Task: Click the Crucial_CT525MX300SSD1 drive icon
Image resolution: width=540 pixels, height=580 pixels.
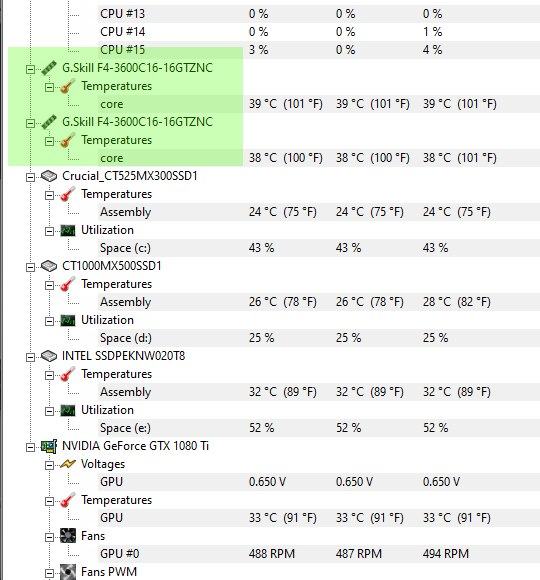Action: [x=49, y=176]
